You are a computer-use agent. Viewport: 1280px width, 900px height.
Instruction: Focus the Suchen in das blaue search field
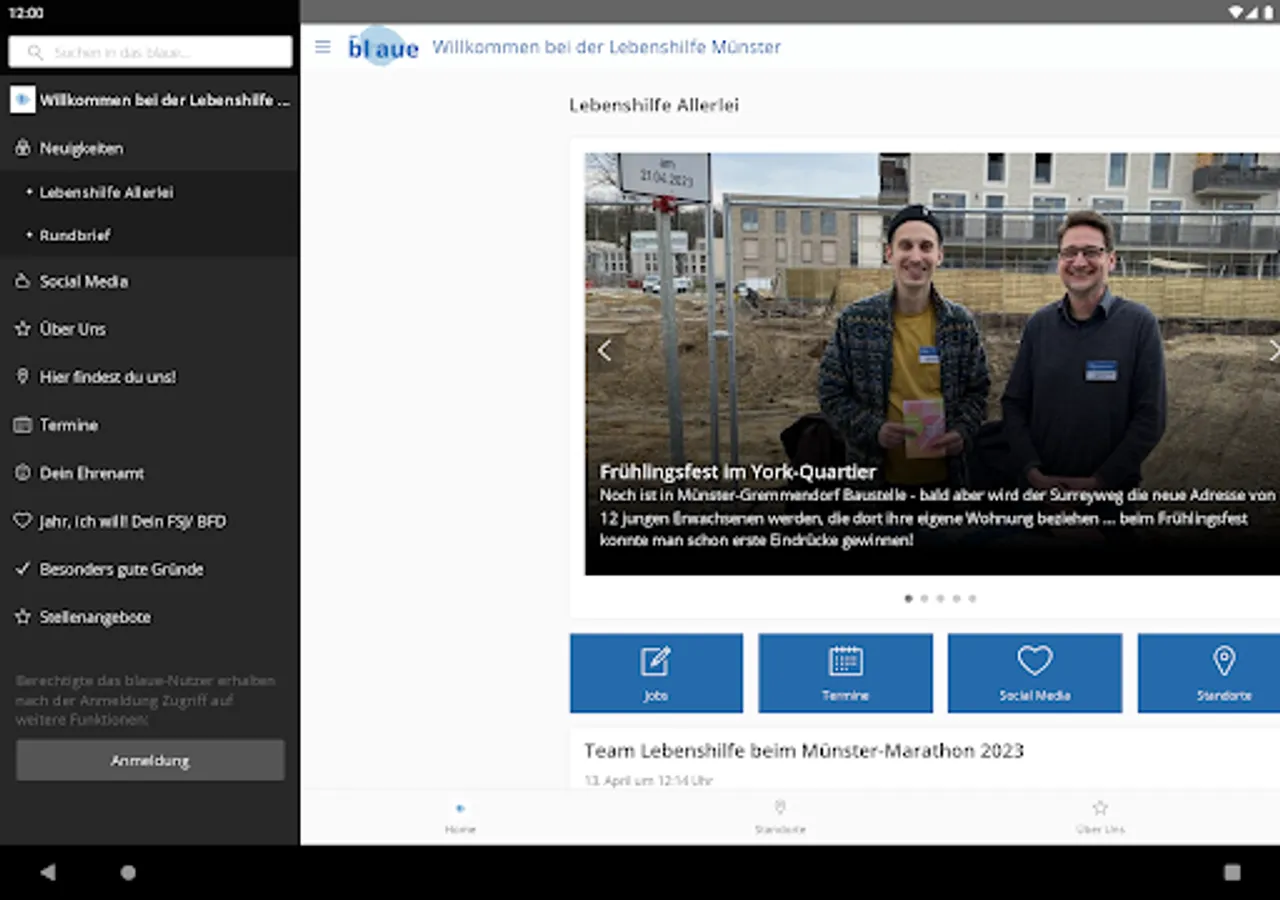point(150,52)
